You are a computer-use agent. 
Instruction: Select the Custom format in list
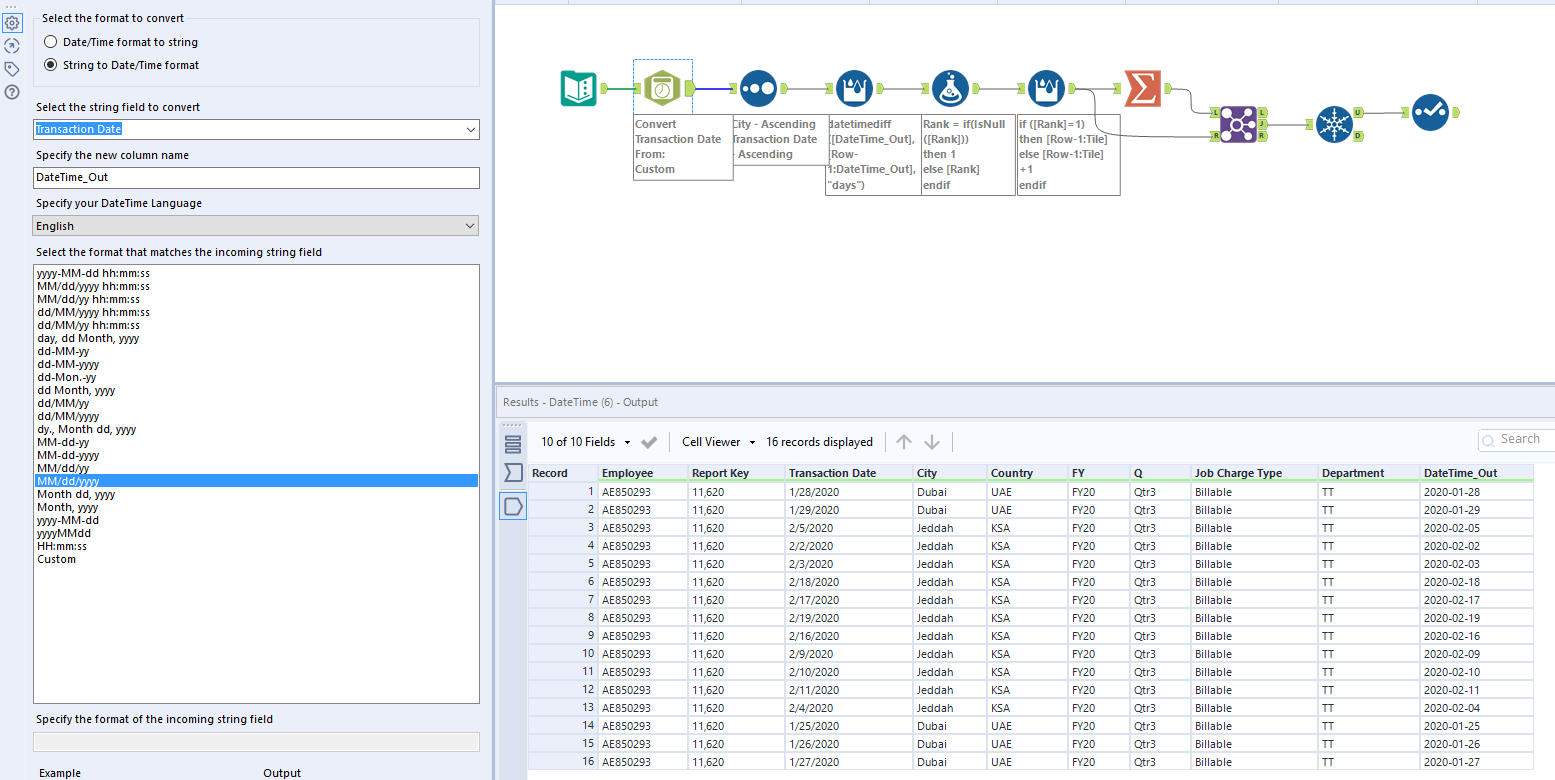(57, 559)
